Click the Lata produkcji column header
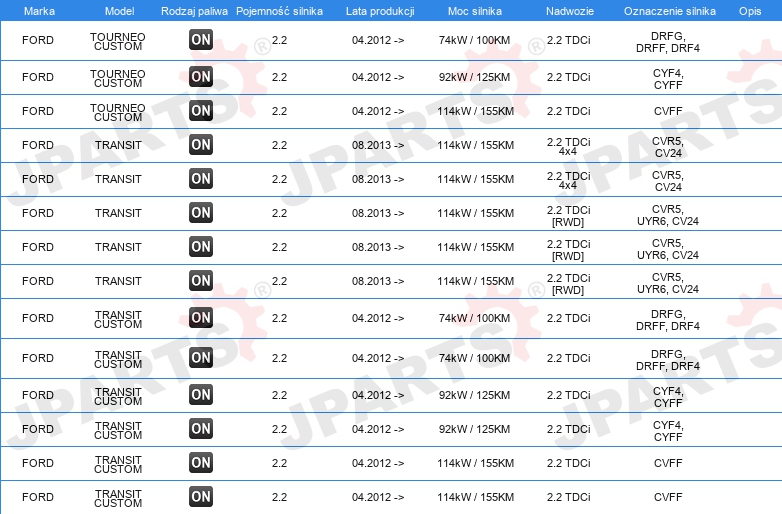Viewport: 782px width, 514px height. coord(380,11)
